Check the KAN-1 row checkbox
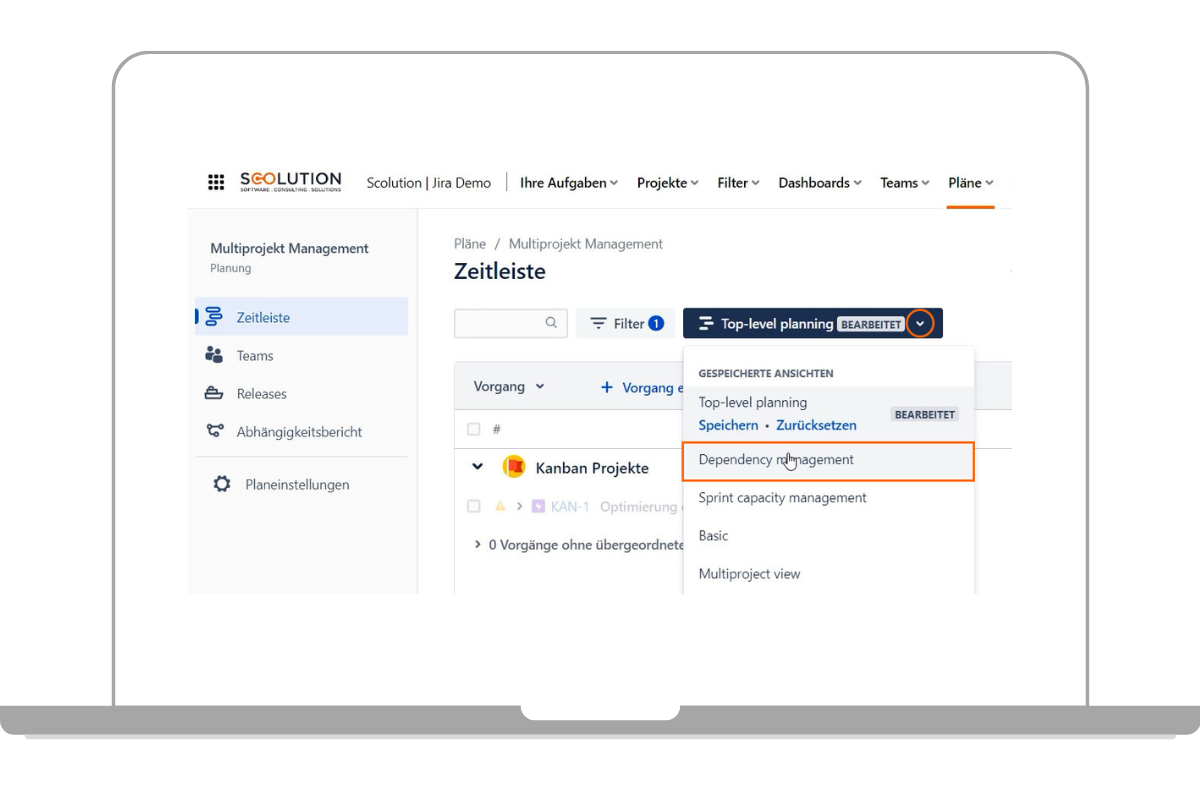The width and height of the screenshot is (1200, 790). [x=474, y=506]
